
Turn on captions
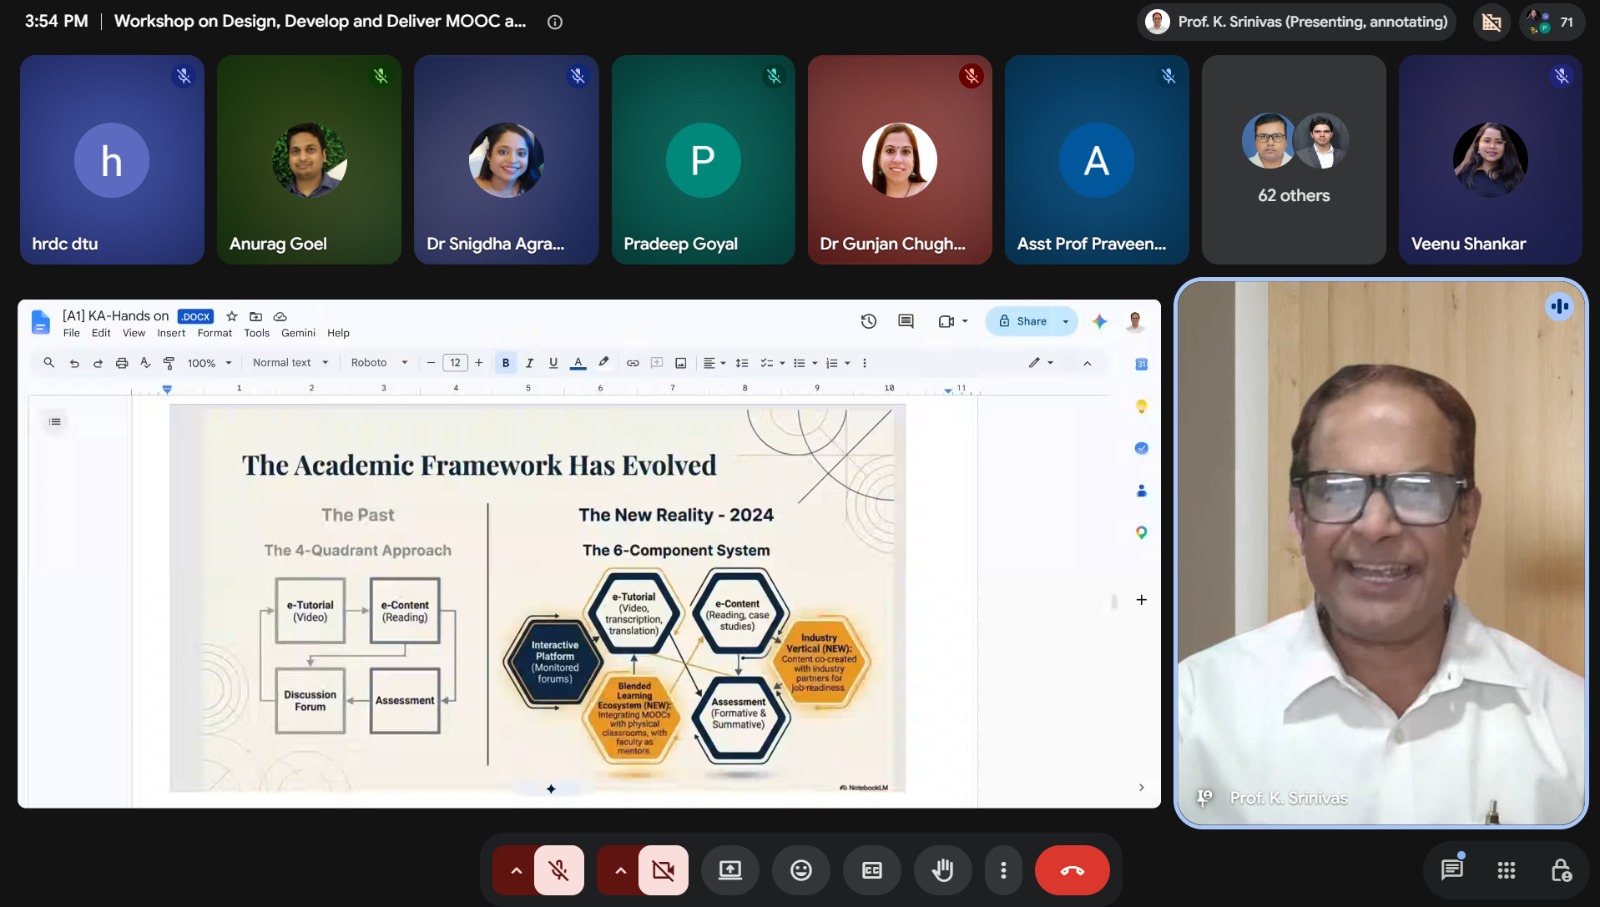coord(872,870)
